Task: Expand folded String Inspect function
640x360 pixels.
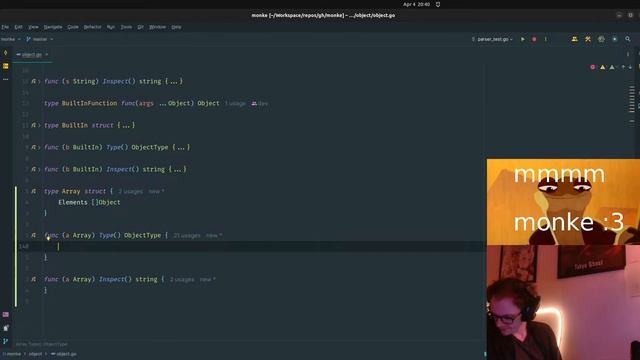Action: (x=39, y=81)
